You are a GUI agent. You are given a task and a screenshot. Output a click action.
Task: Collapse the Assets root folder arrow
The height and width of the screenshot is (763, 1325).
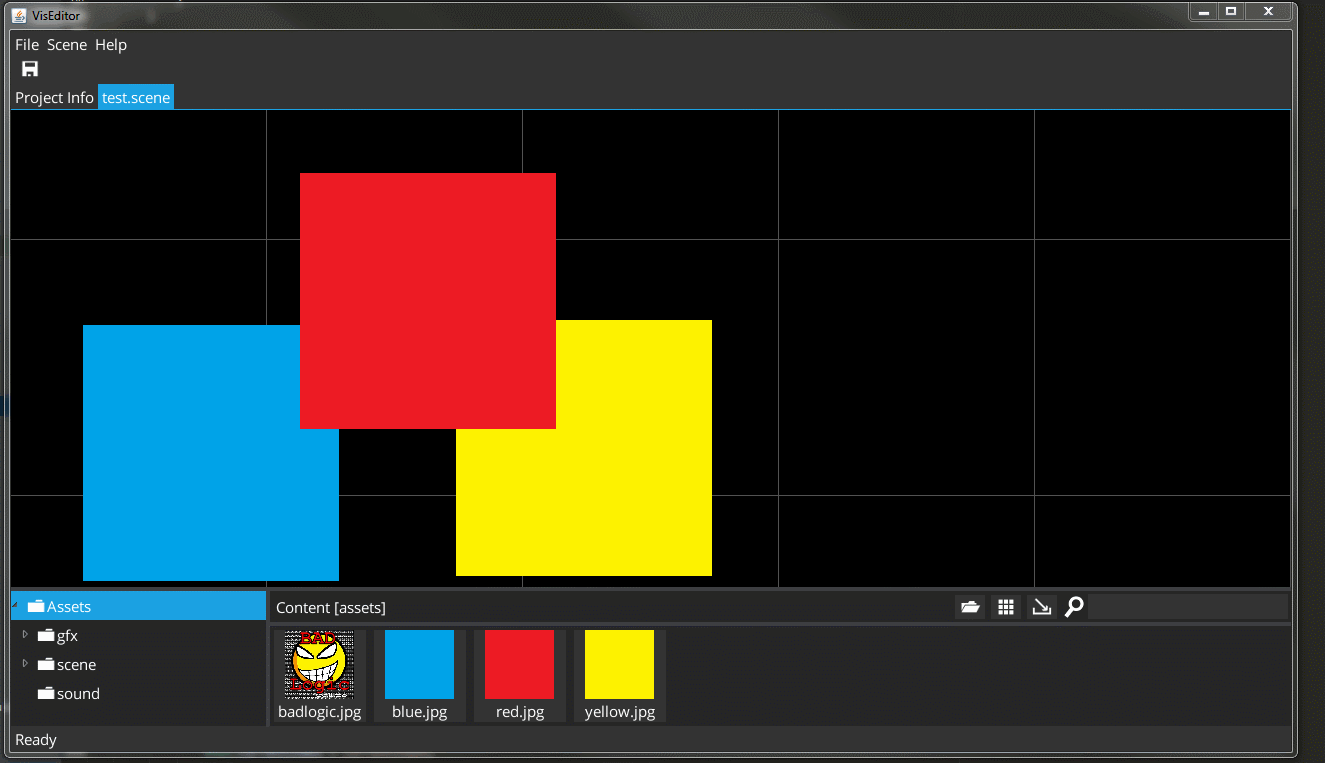pos(15,604)
